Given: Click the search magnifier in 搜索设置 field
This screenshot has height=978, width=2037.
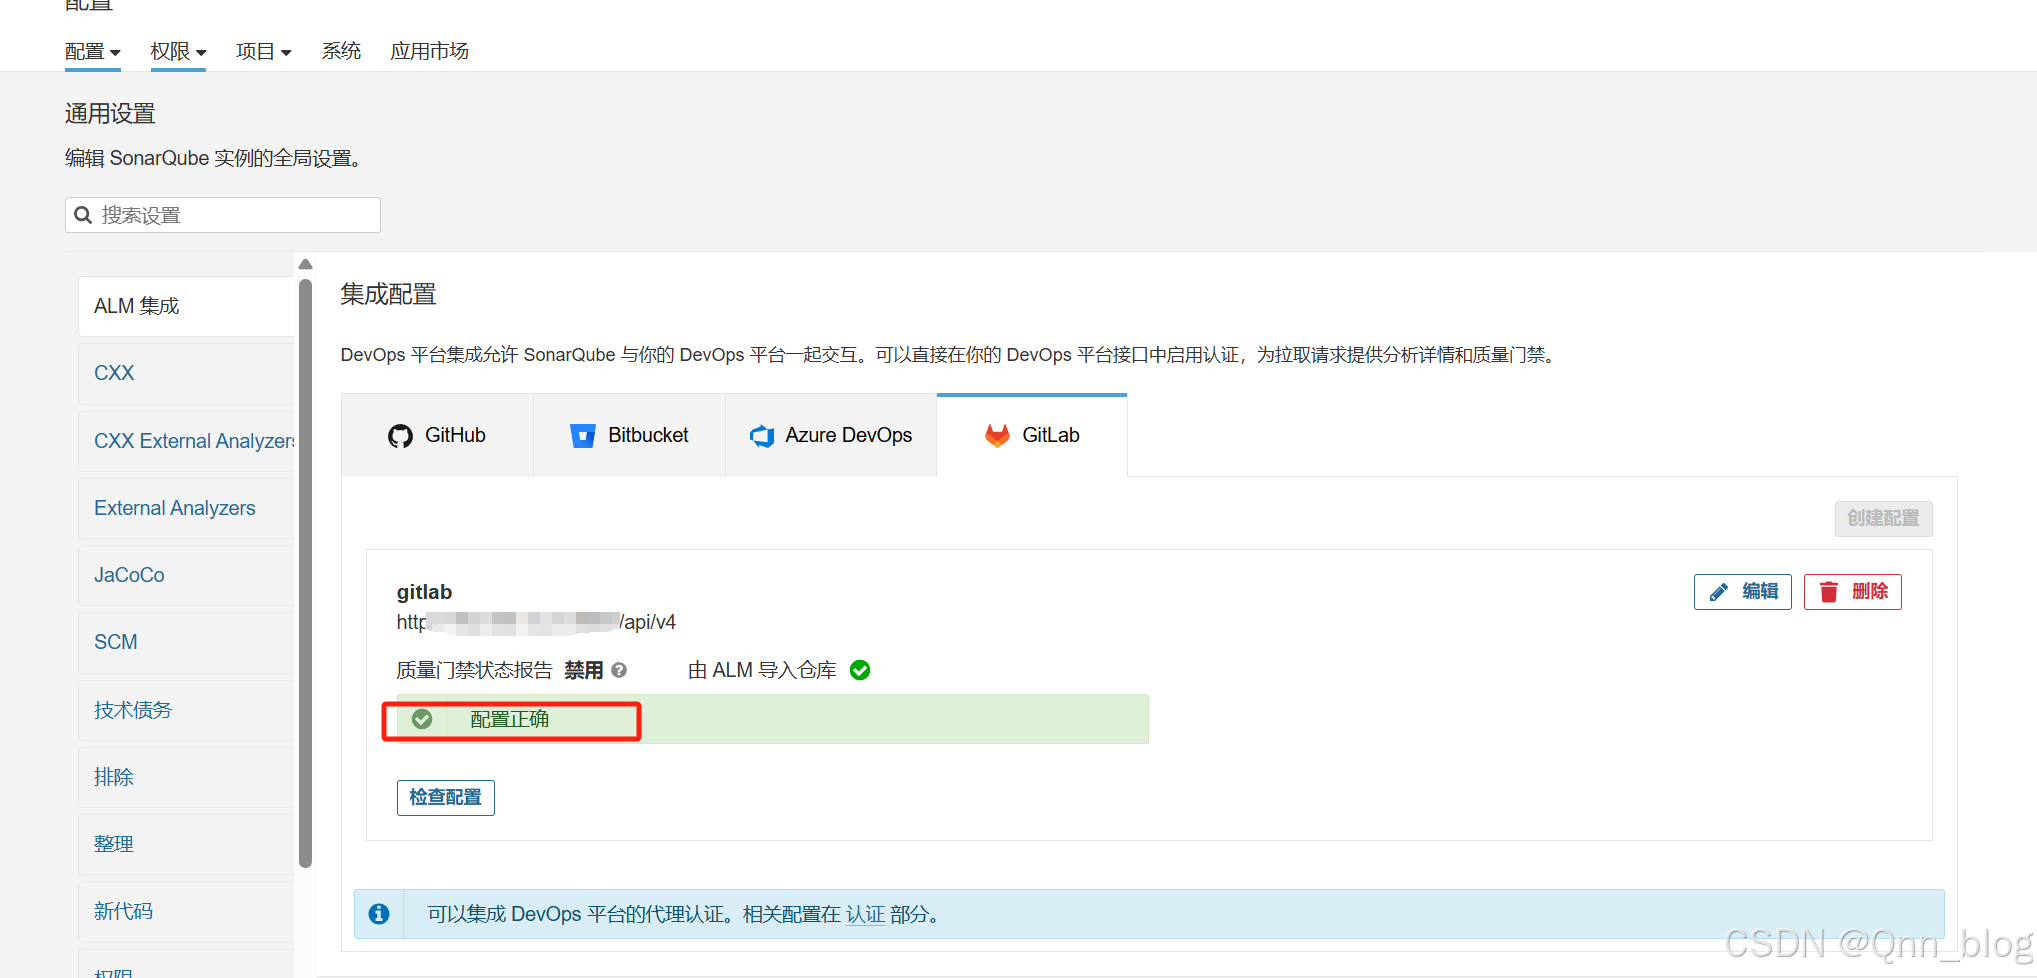Looking at the screenshot, I should (83, 214).
